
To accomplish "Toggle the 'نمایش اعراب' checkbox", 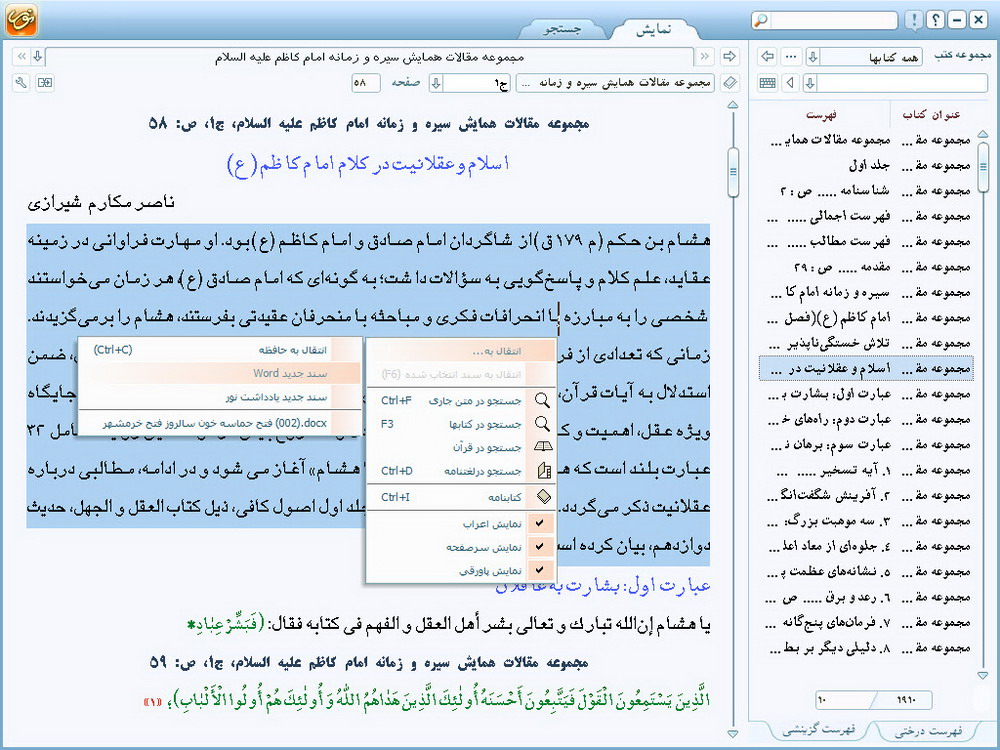I will (x=540, y=524).
